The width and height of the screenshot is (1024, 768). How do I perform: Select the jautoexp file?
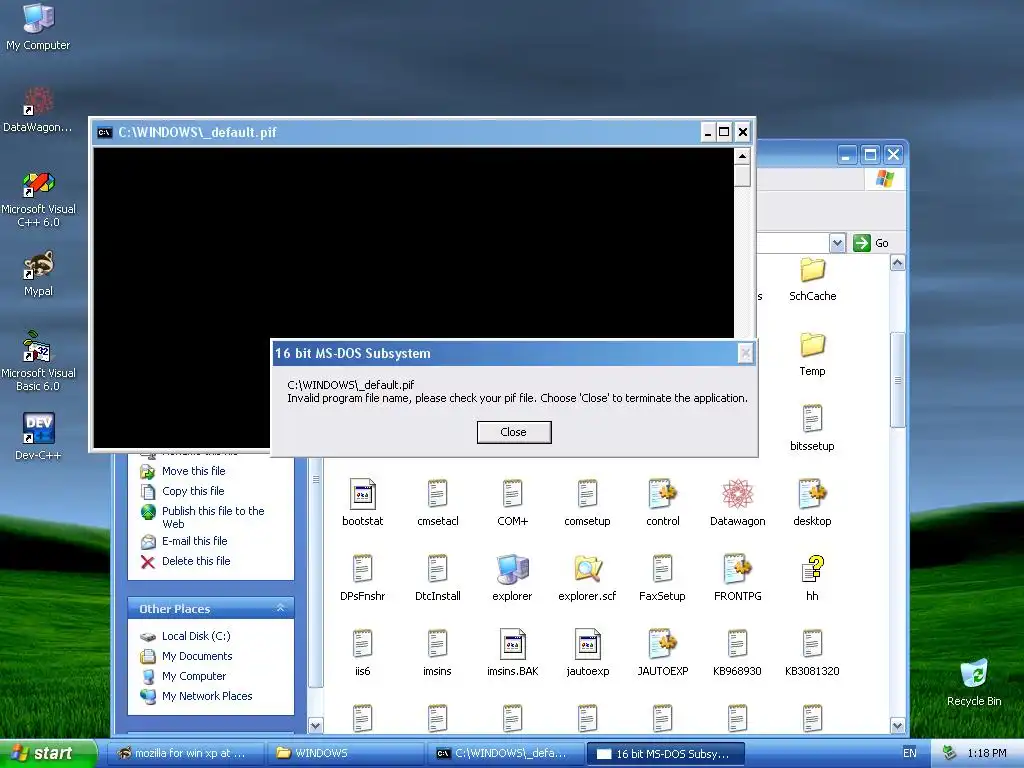(587, 653)
